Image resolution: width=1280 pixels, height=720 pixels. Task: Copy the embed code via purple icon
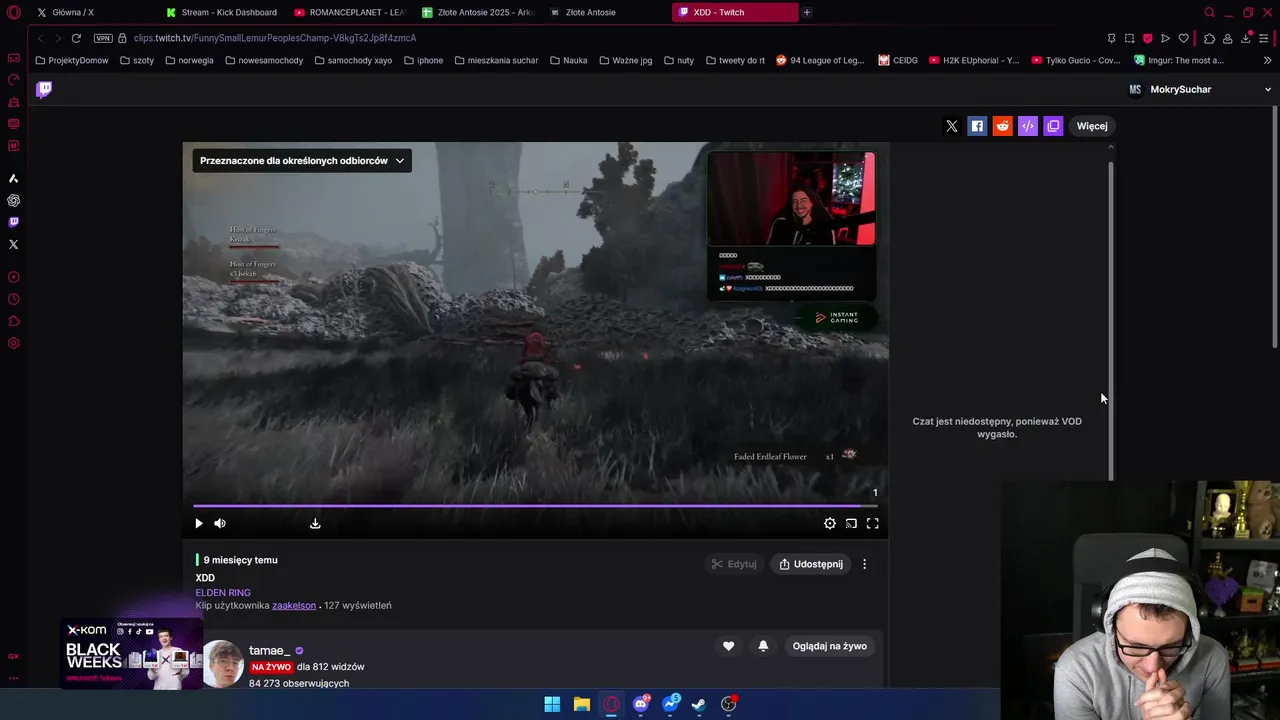1027,126
